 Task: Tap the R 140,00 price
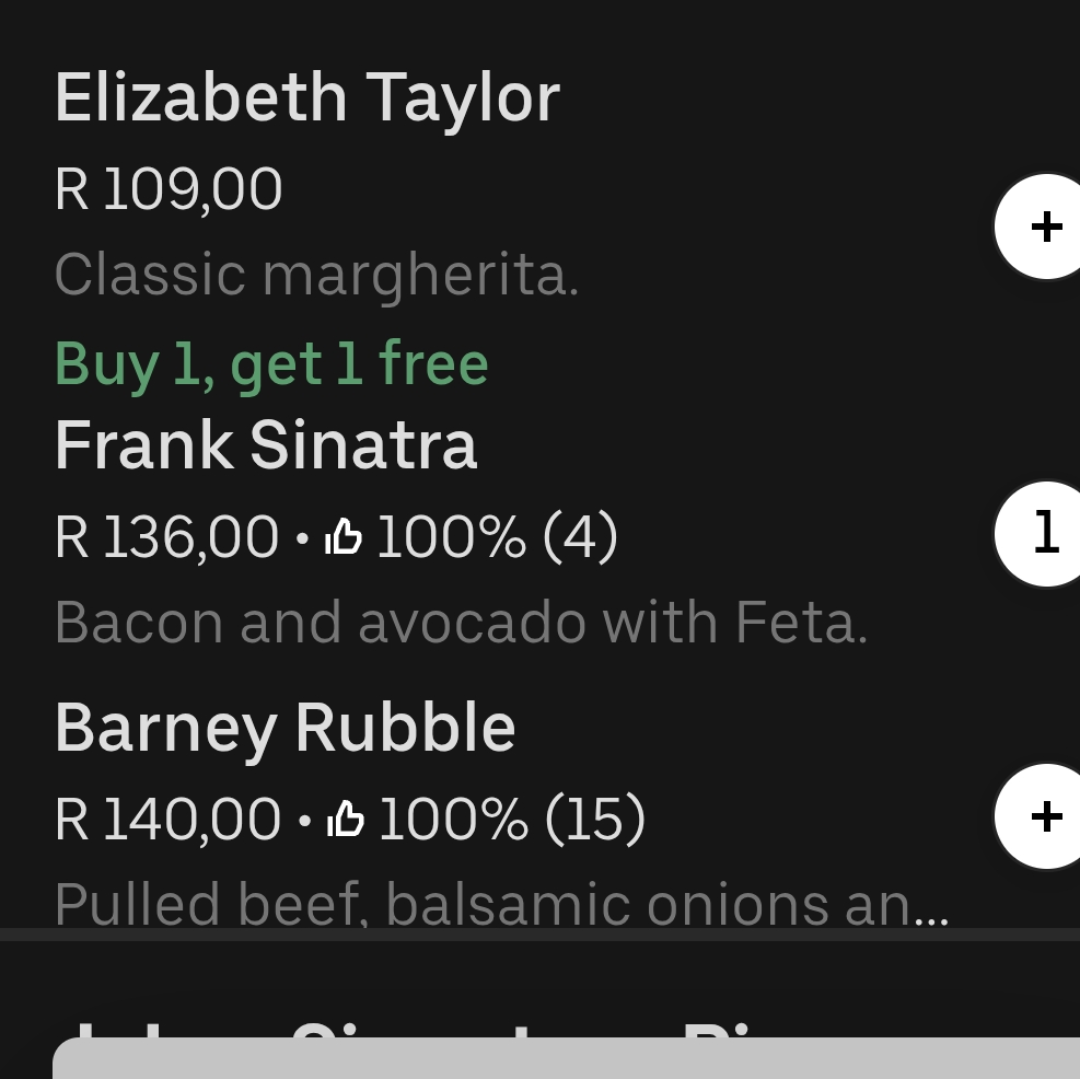point(167,819)
